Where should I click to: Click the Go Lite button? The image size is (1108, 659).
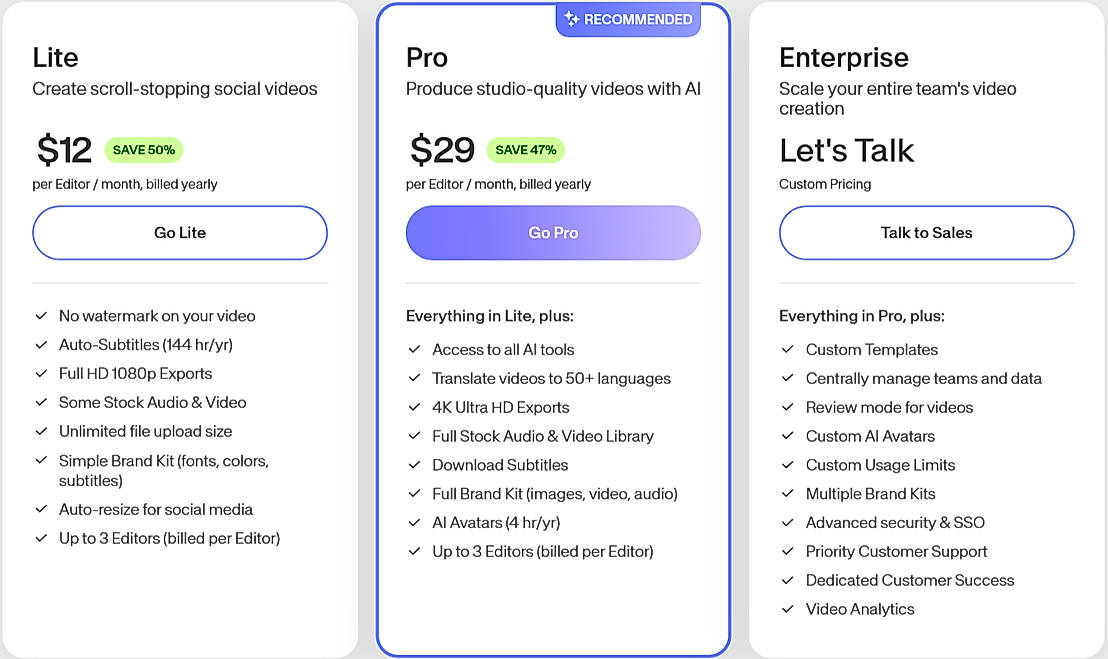(180, 233)
